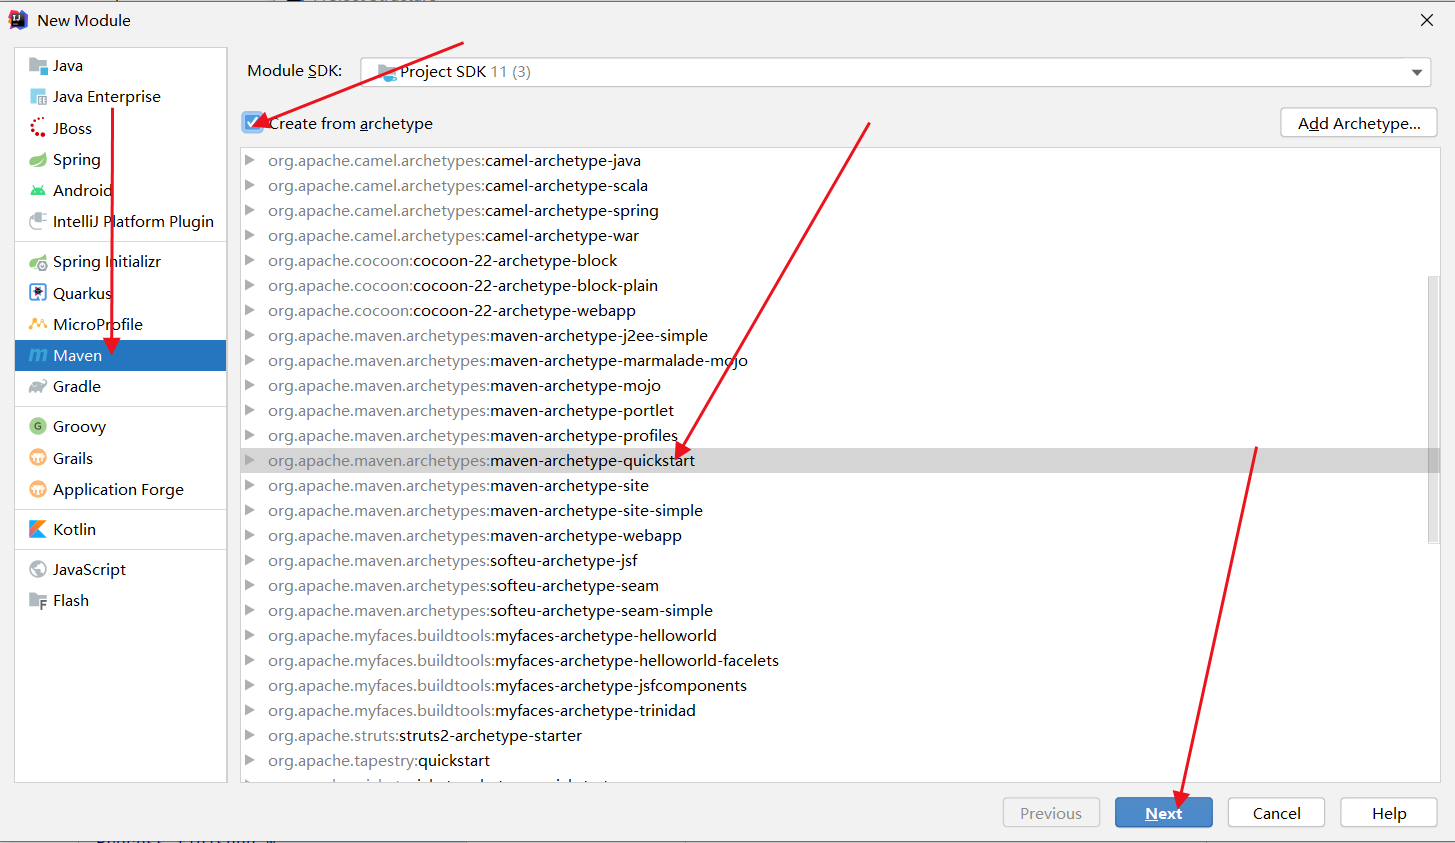Click the IntelliJ Platform Plugin icon
Viewport: 1455px width, 843px height.
(38, 221)
